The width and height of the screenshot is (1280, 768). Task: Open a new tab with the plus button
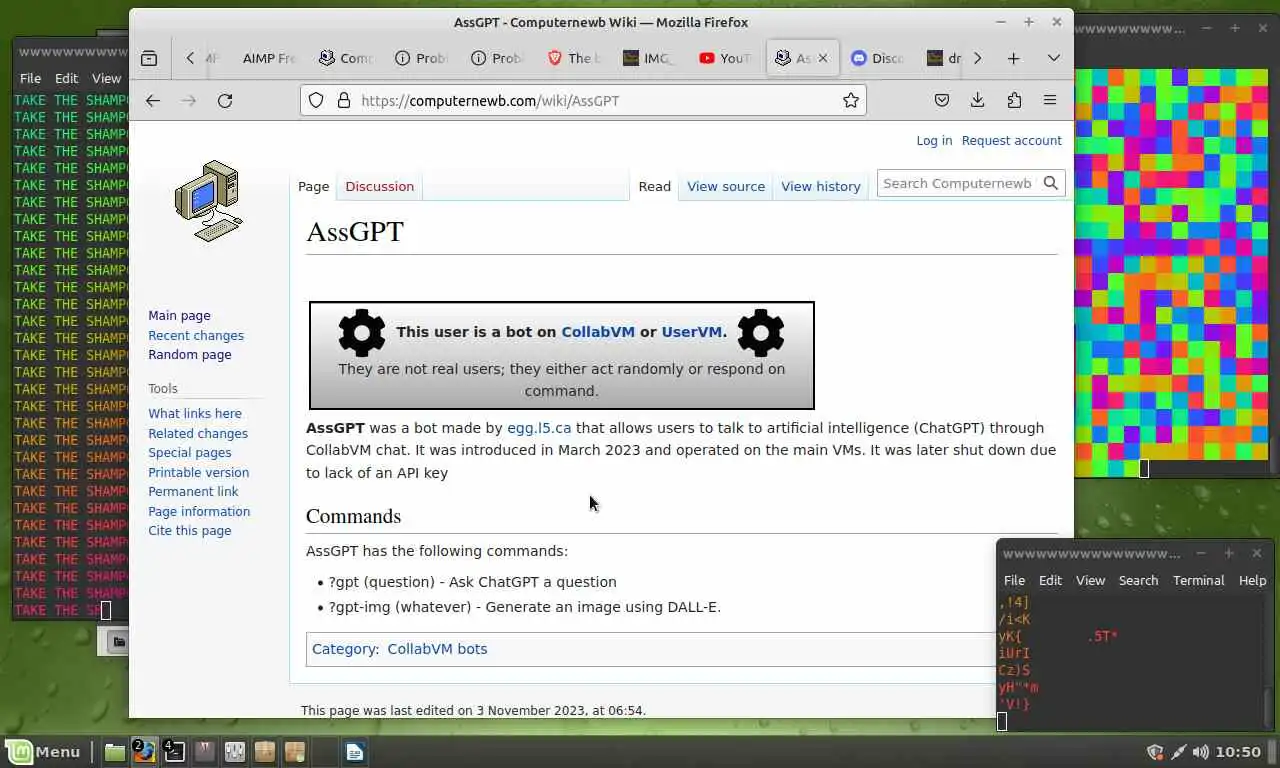click(1013, 59)
